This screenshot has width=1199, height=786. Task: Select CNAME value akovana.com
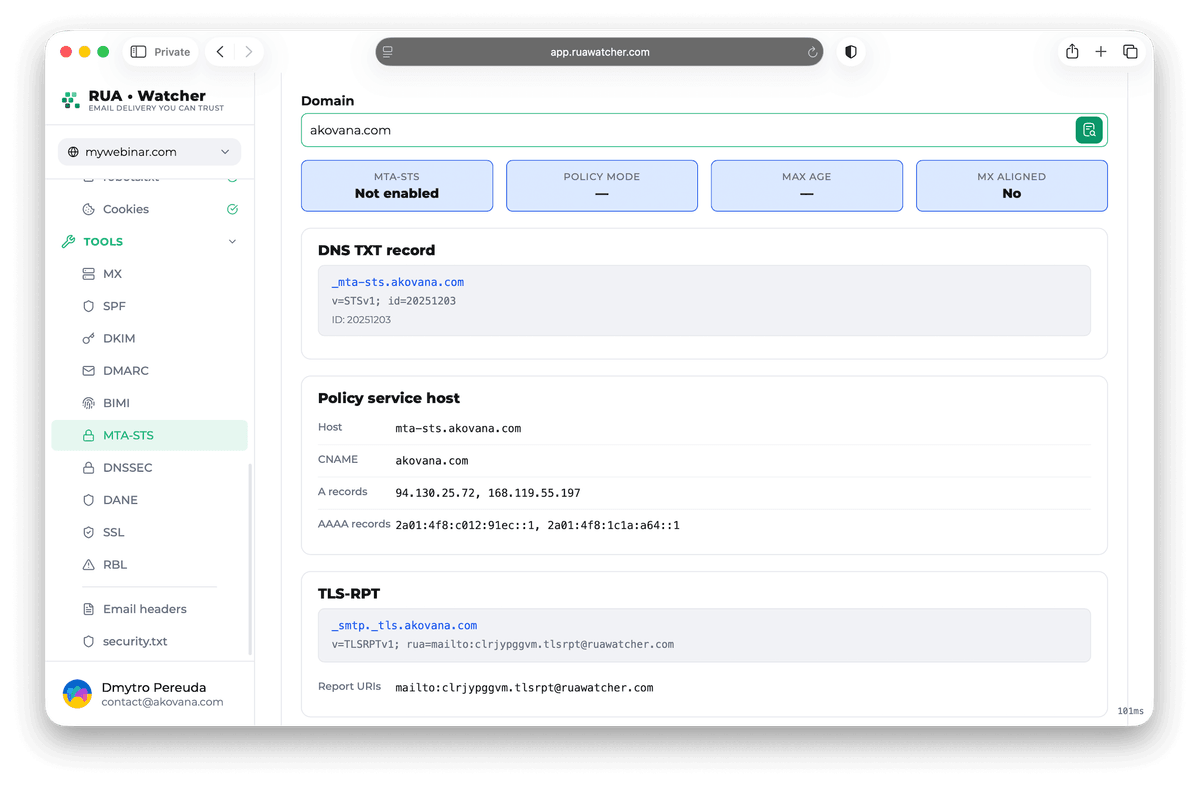point(432,461)
